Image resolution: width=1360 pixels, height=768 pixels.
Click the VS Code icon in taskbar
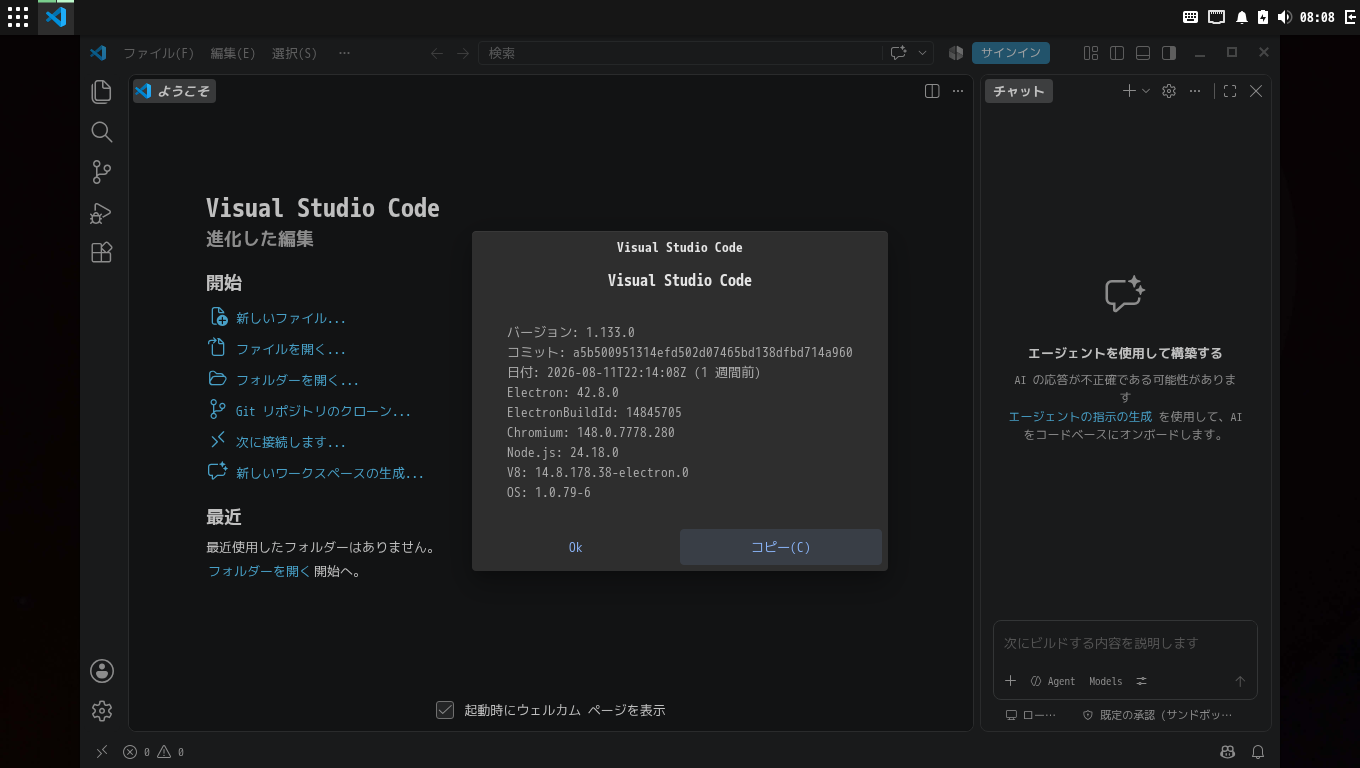[x=56, y=17]
